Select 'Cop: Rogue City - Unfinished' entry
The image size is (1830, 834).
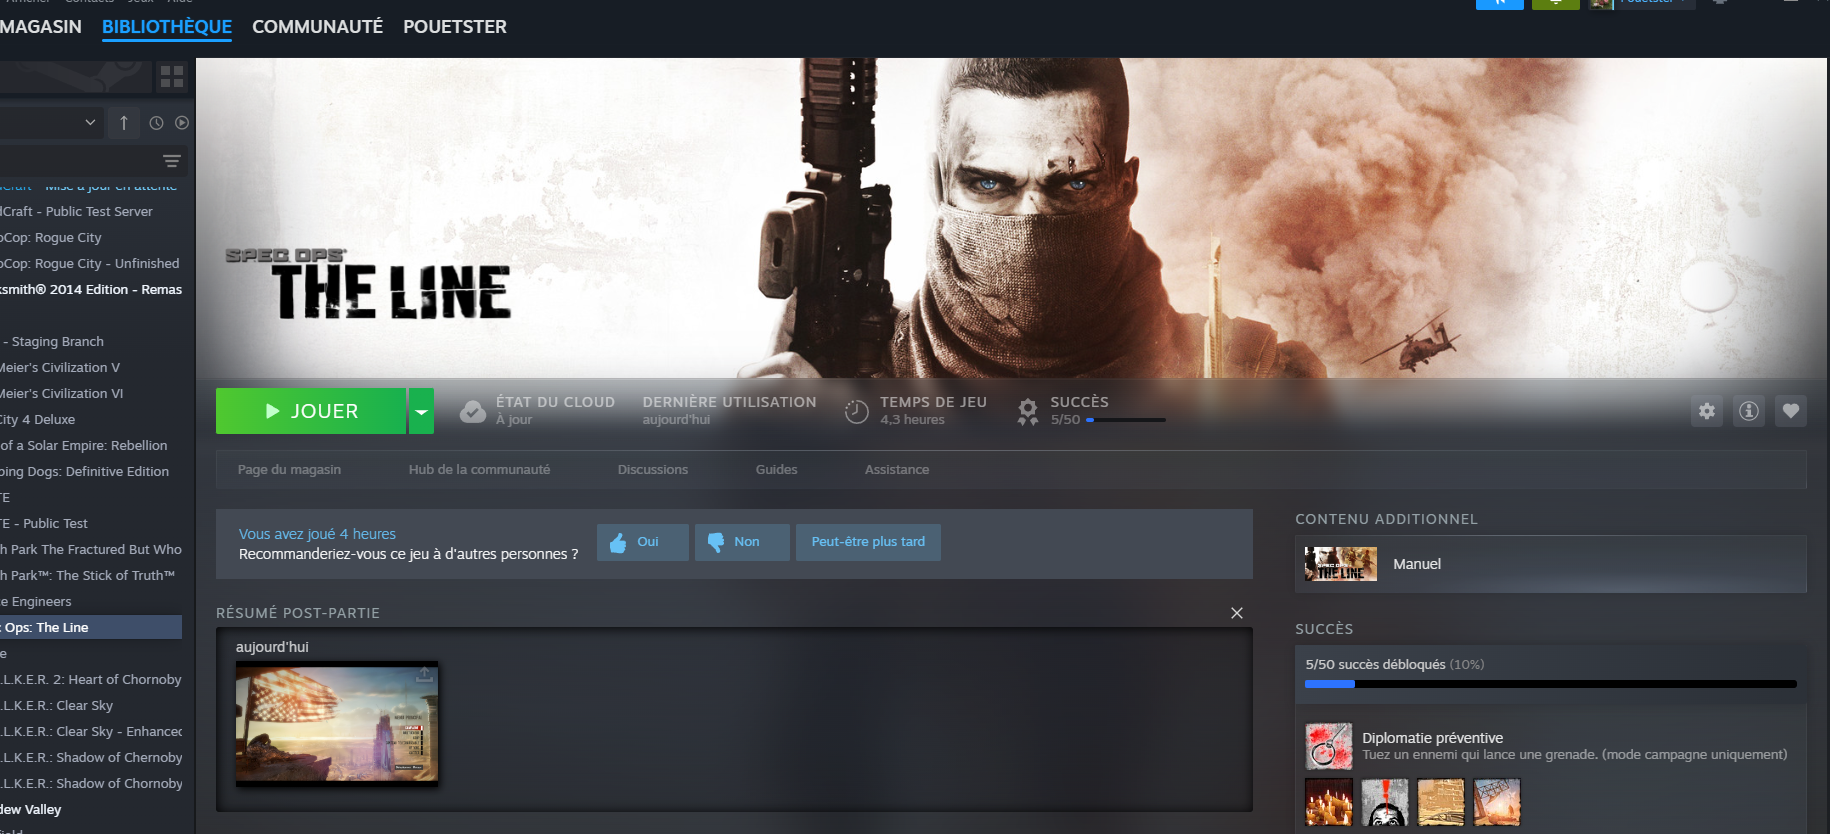click(91, 264)
